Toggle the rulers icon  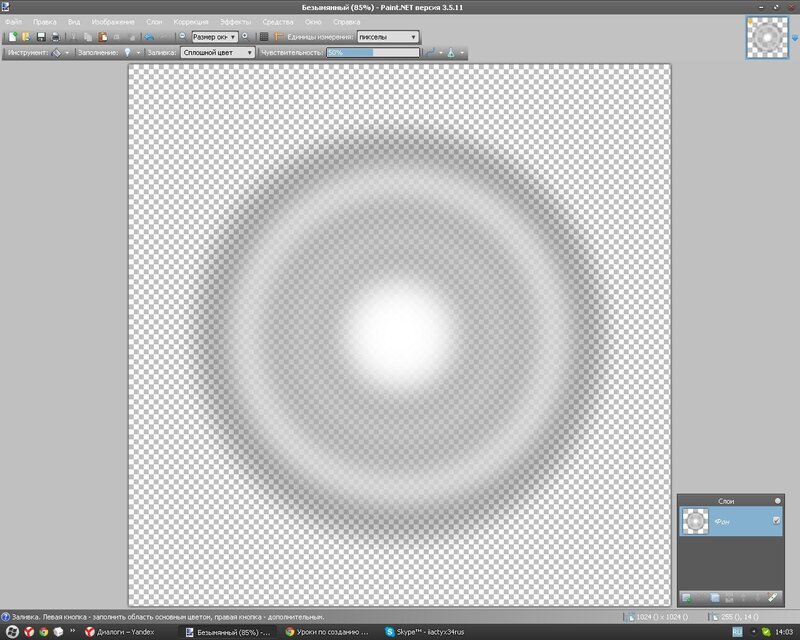(x=278, y=36)
